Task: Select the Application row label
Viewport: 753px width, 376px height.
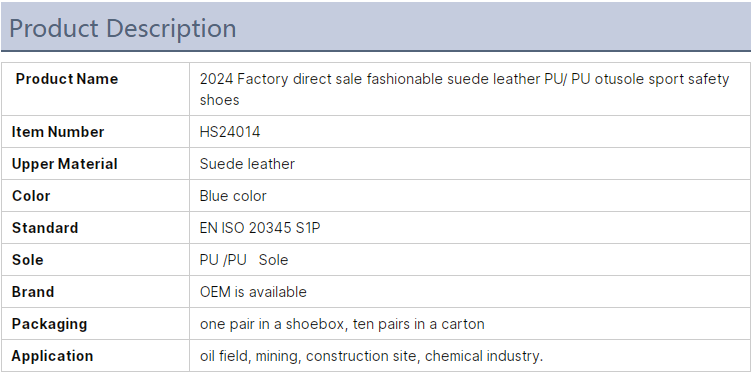Action: [x=52, y=356]
